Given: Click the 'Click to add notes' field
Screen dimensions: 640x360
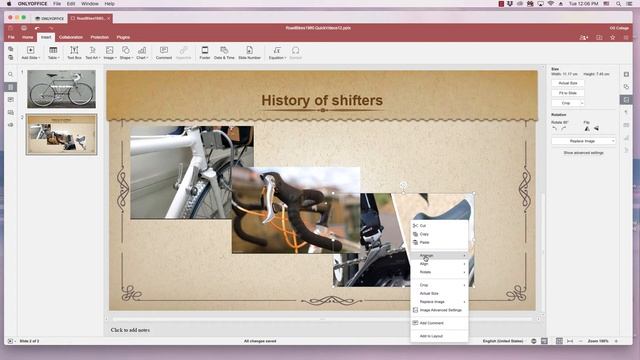Looking at the screenshot, I should pos(130,330).
